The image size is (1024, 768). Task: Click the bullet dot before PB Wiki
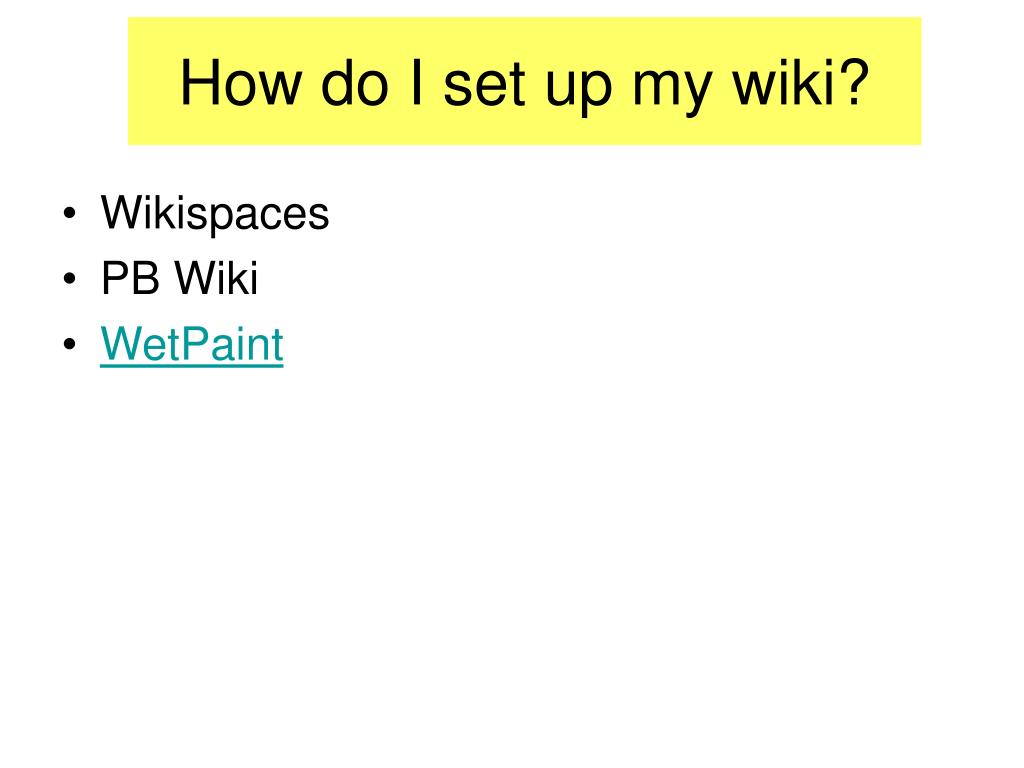[x=70, y=279]
